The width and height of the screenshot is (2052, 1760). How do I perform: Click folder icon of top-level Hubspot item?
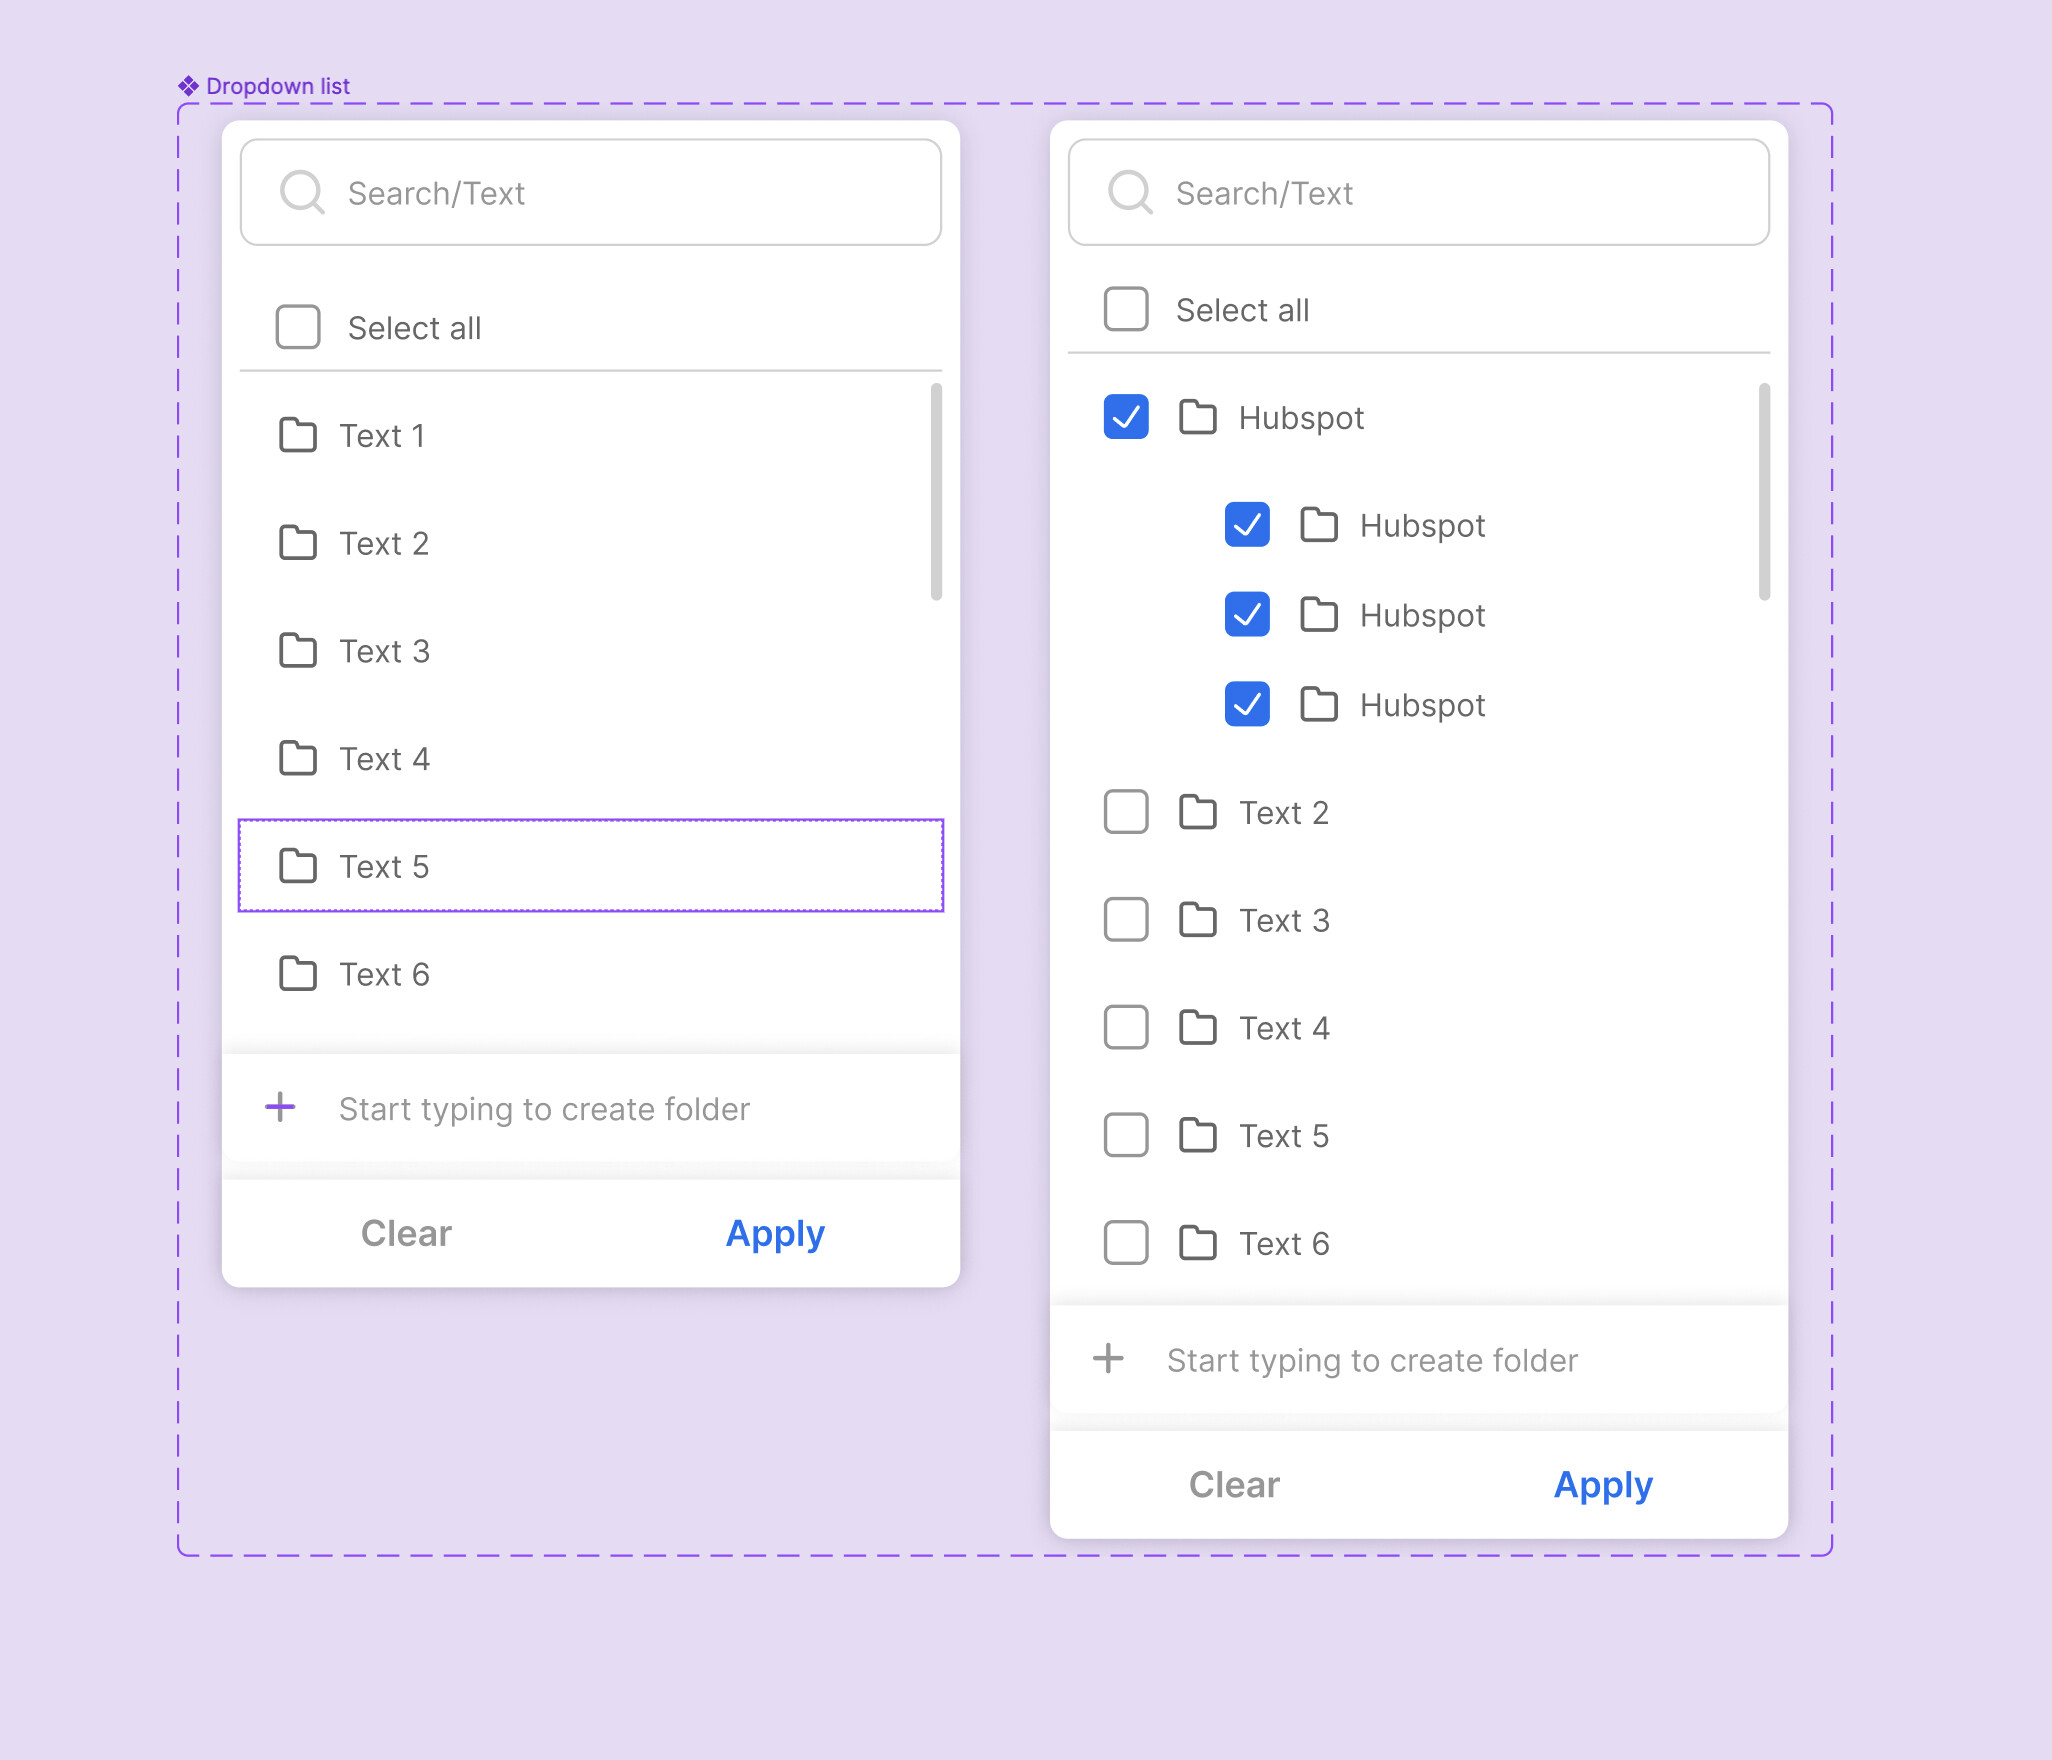click(x=1197, y=417)
